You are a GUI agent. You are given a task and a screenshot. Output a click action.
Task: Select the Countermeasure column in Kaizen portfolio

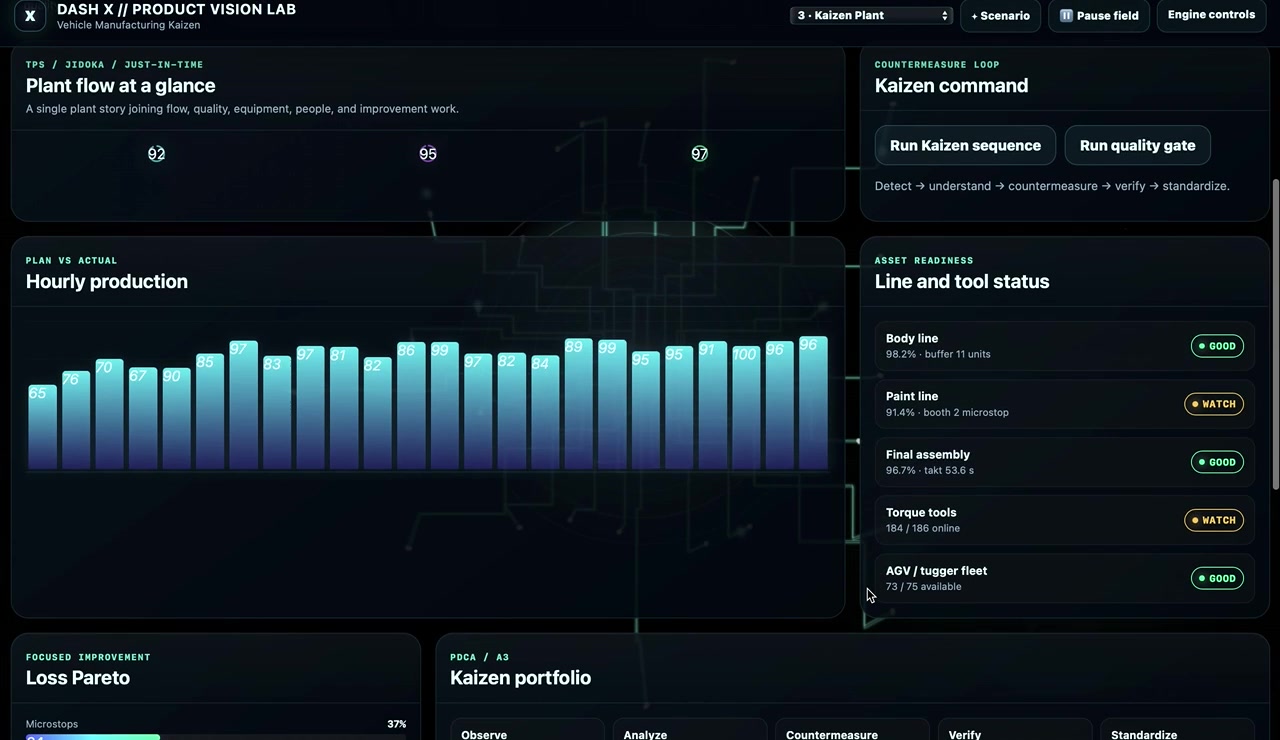(852, 730)
